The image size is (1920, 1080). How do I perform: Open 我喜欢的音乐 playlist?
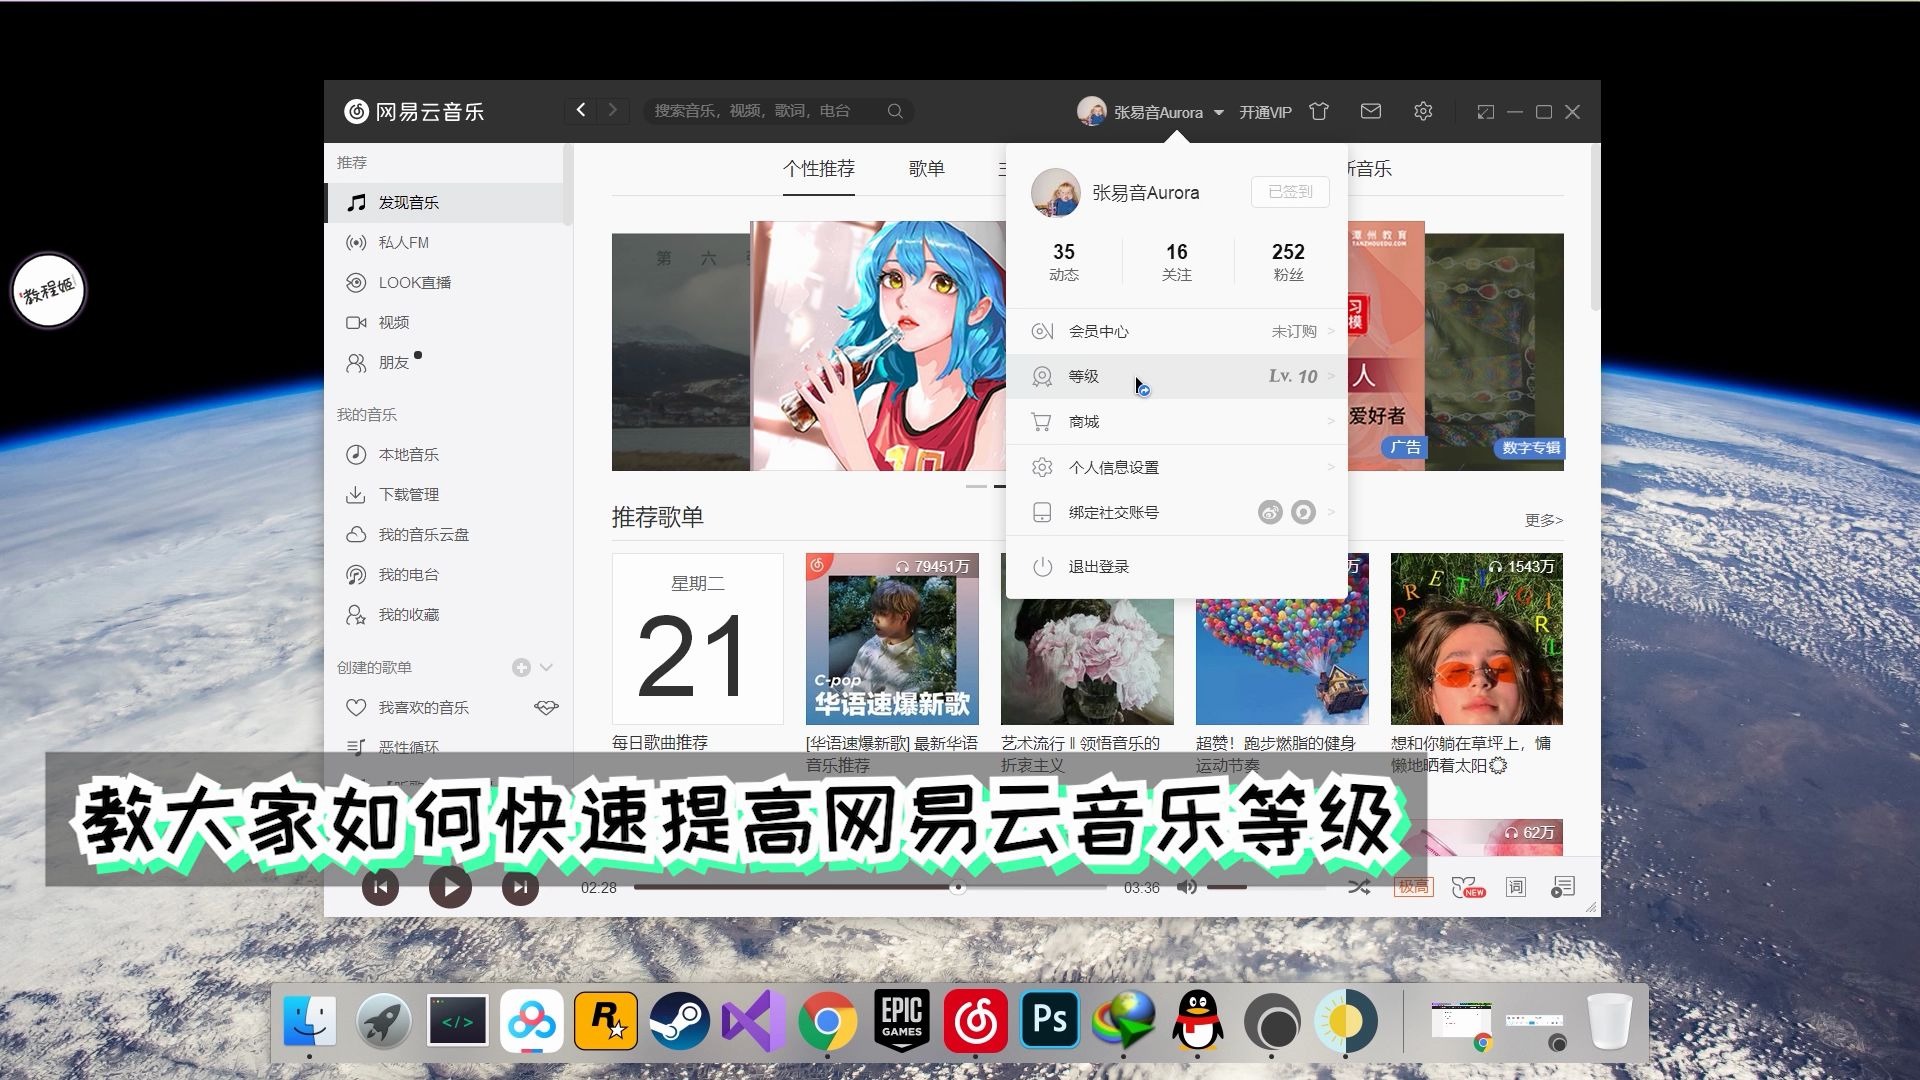(x=423, y=707)
